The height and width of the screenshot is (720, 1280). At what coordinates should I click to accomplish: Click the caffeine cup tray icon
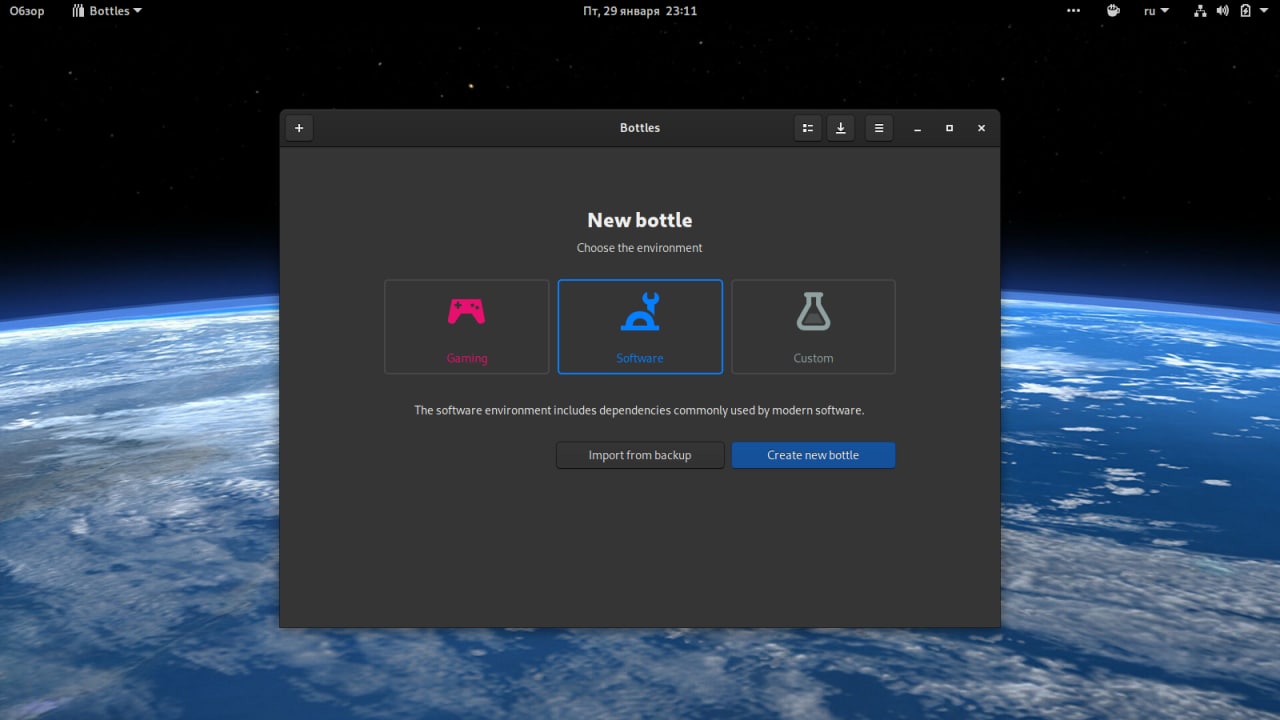[x=1113, y=11]
